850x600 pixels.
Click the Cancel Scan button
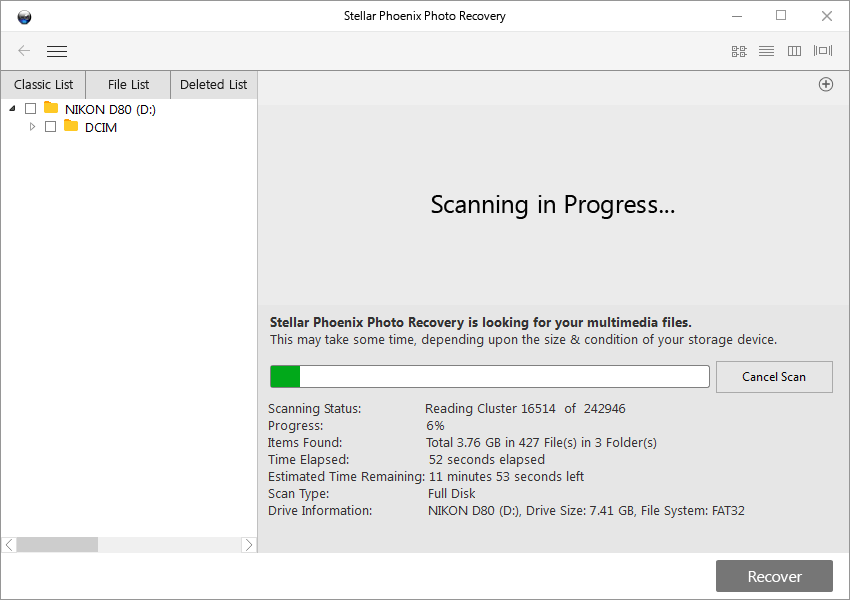774,377
